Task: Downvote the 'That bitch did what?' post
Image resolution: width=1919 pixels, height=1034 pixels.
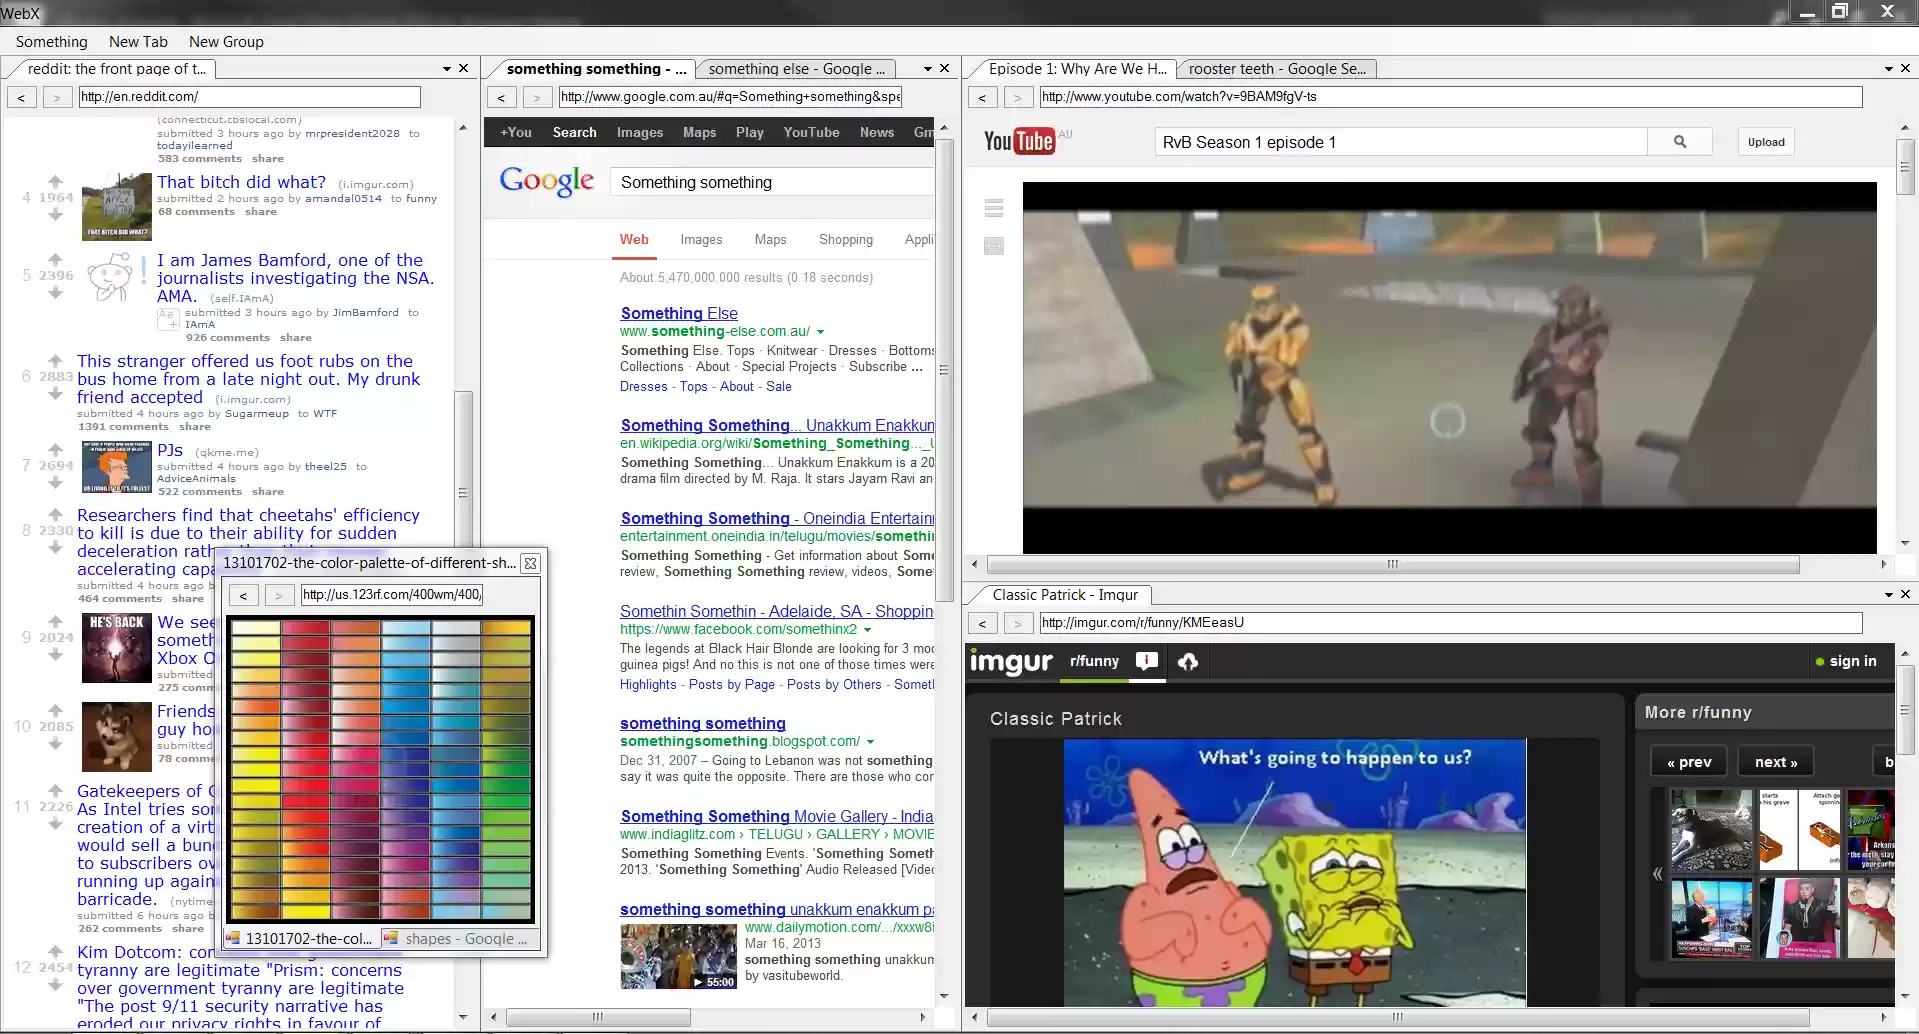Action: pyautogui.click(x=55, y=214)
